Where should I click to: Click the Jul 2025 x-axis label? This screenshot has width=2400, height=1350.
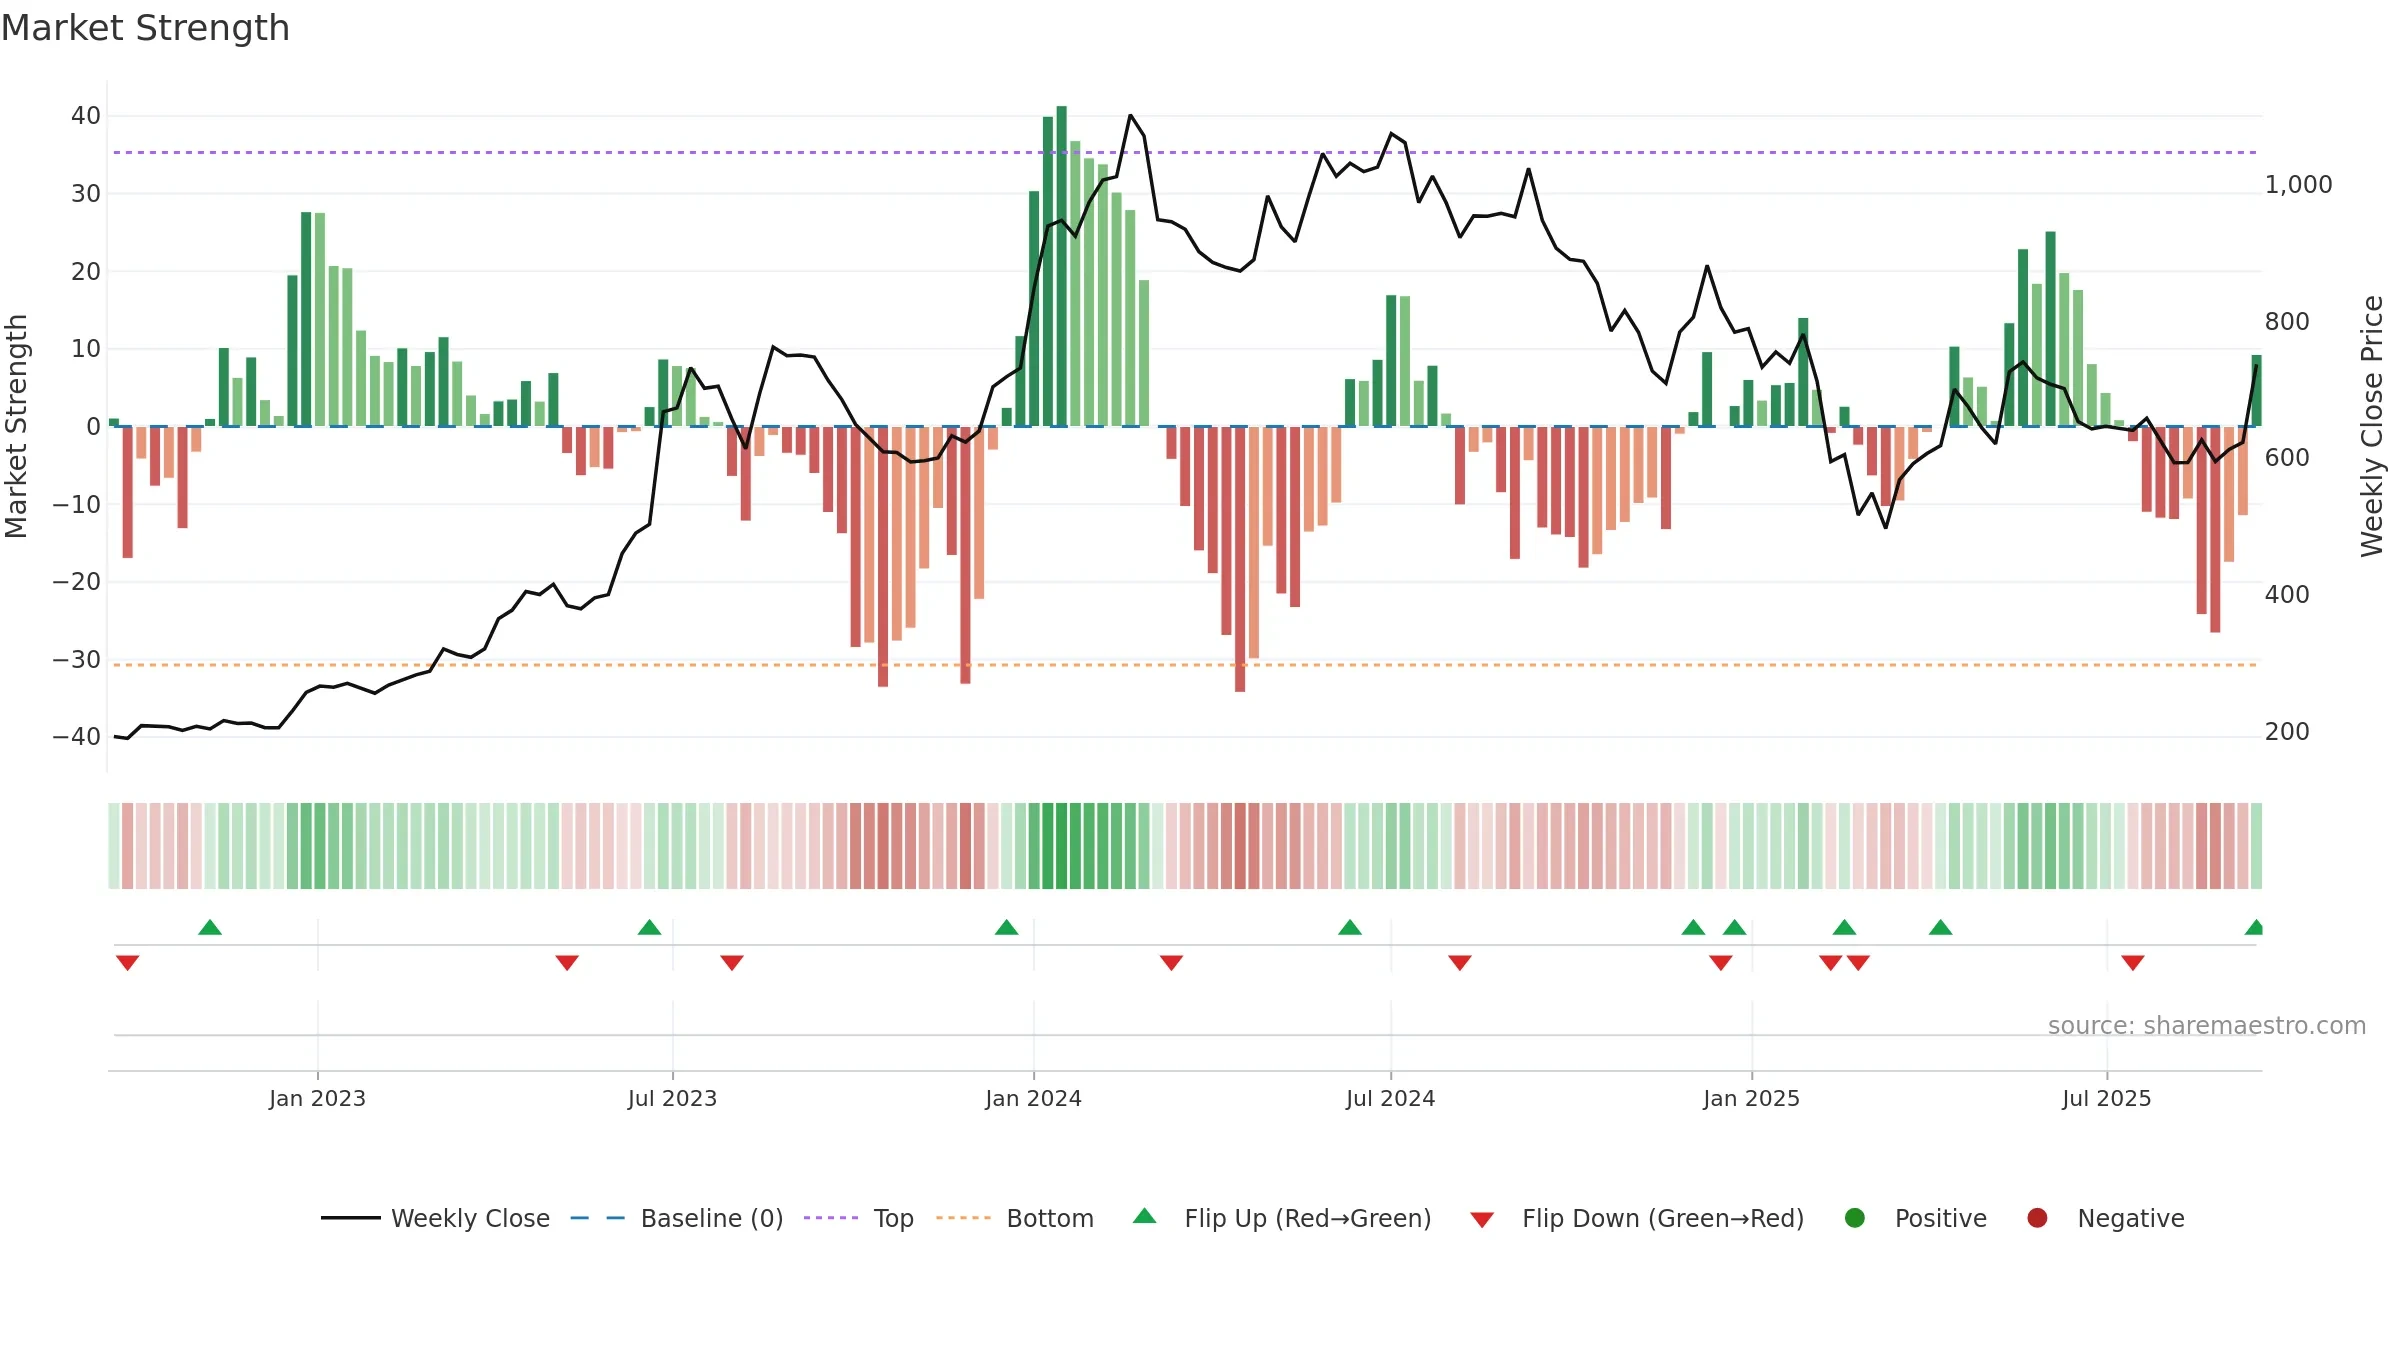(x=2106, y=1098)
